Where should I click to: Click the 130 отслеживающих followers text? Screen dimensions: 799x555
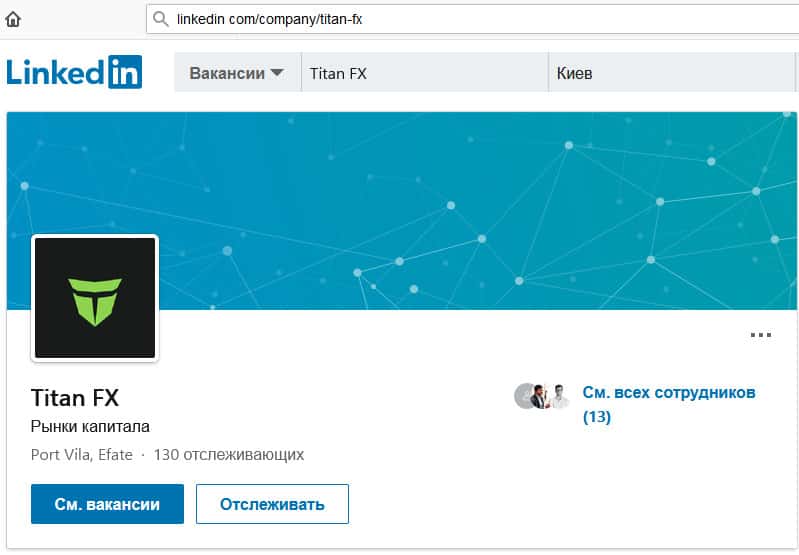click(x=229, y=455)
